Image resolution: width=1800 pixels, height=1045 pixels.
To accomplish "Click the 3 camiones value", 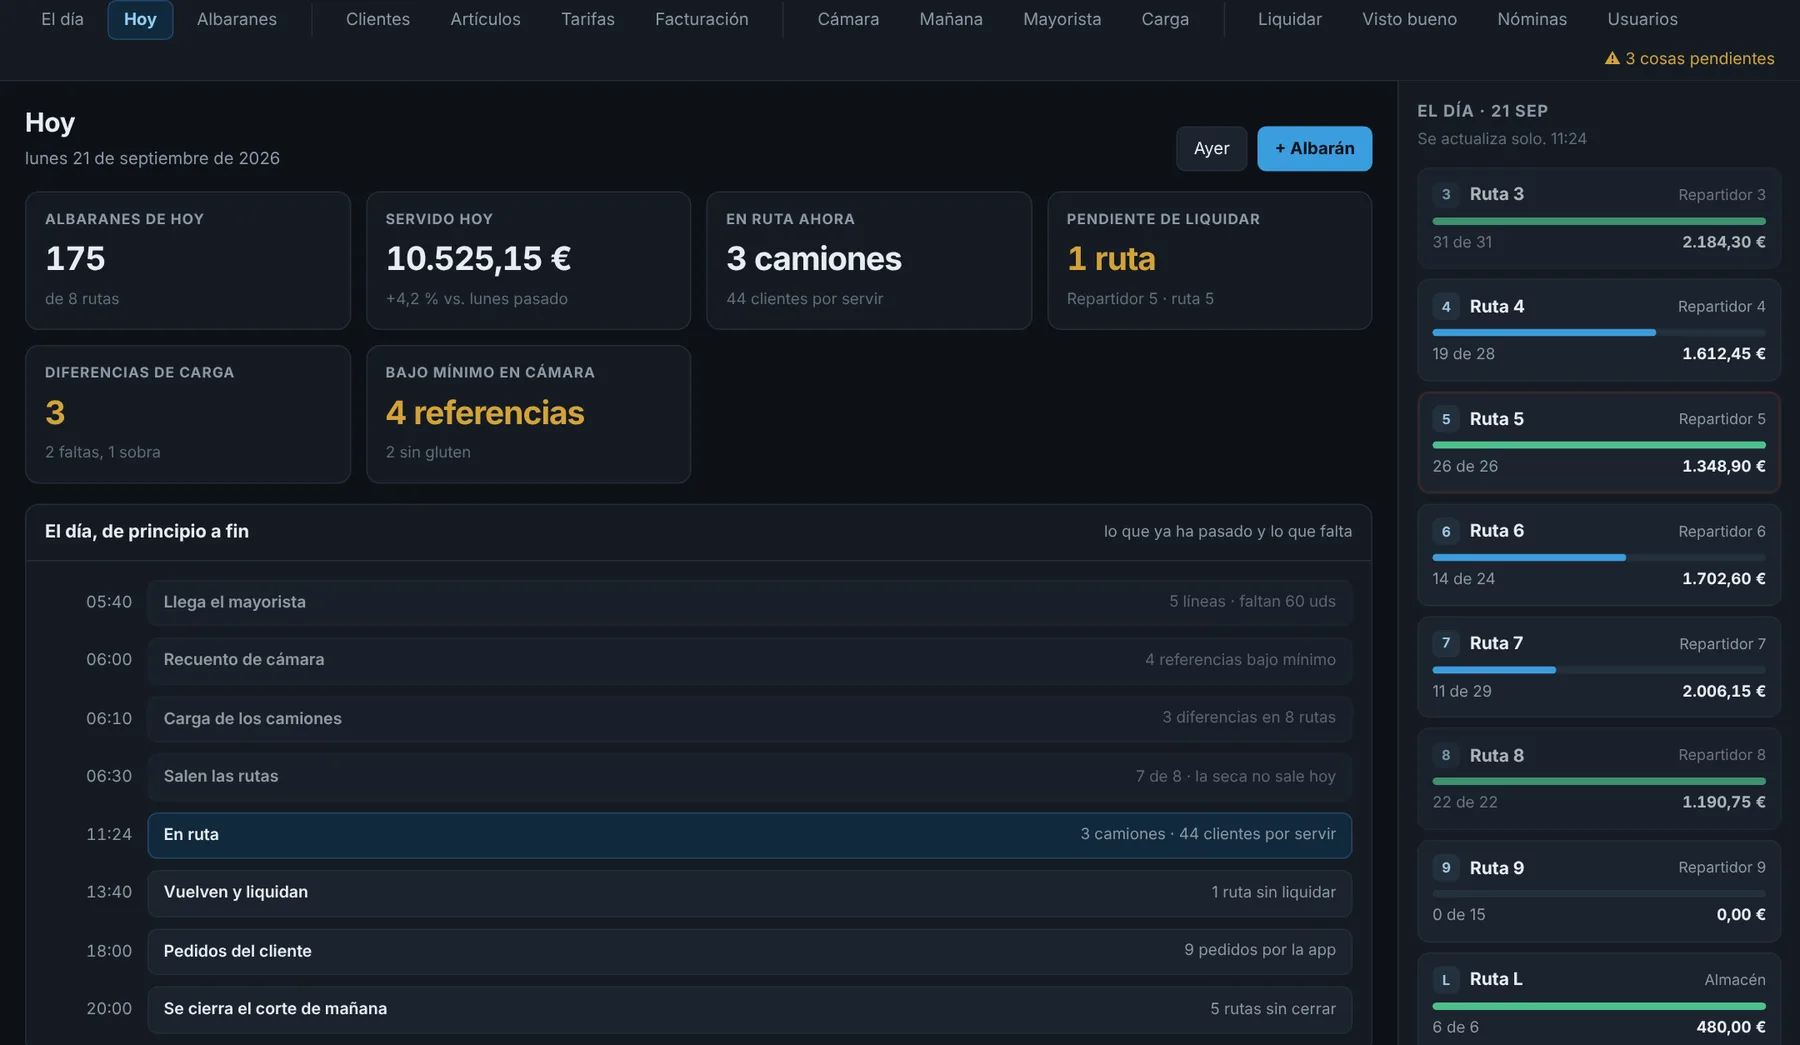I will 814,259.
